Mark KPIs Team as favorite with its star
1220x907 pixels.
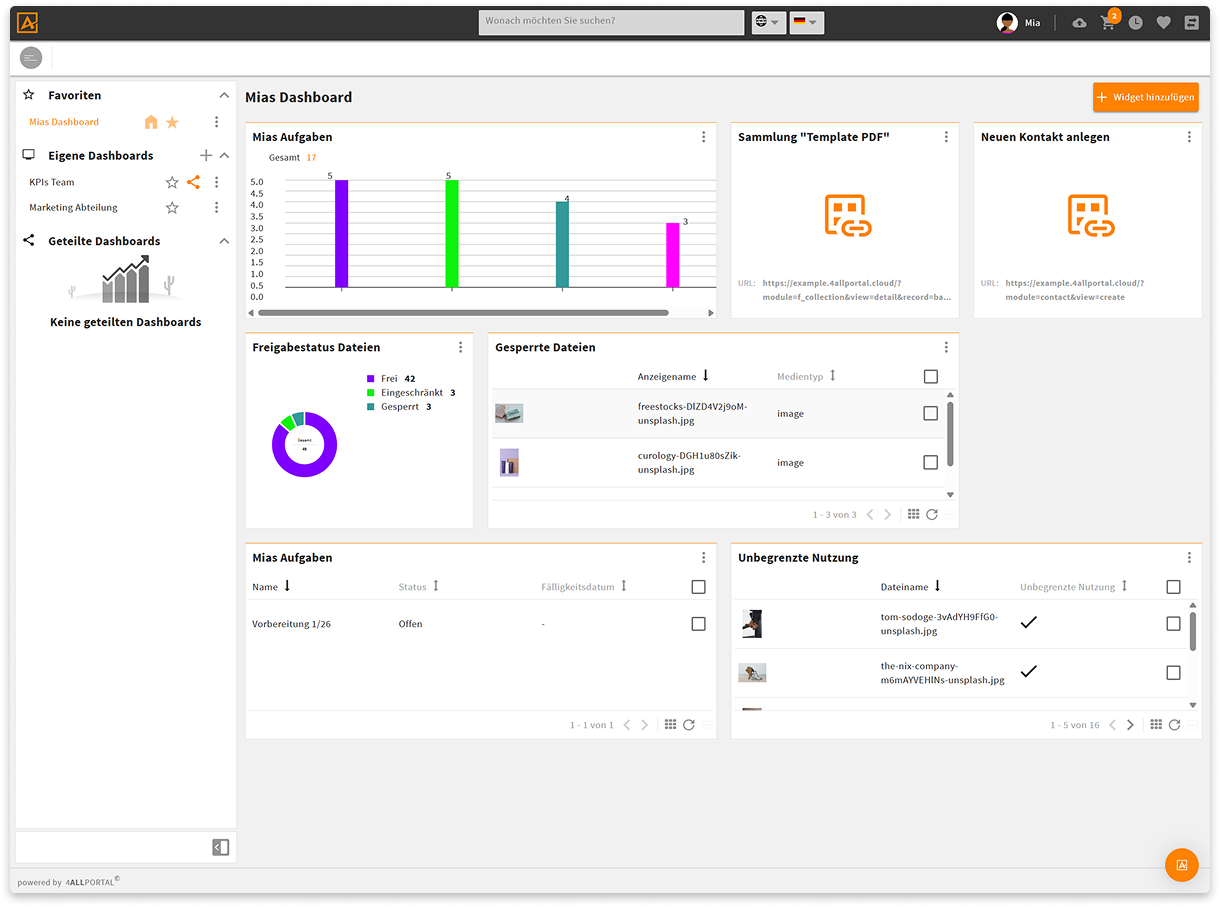172,182
